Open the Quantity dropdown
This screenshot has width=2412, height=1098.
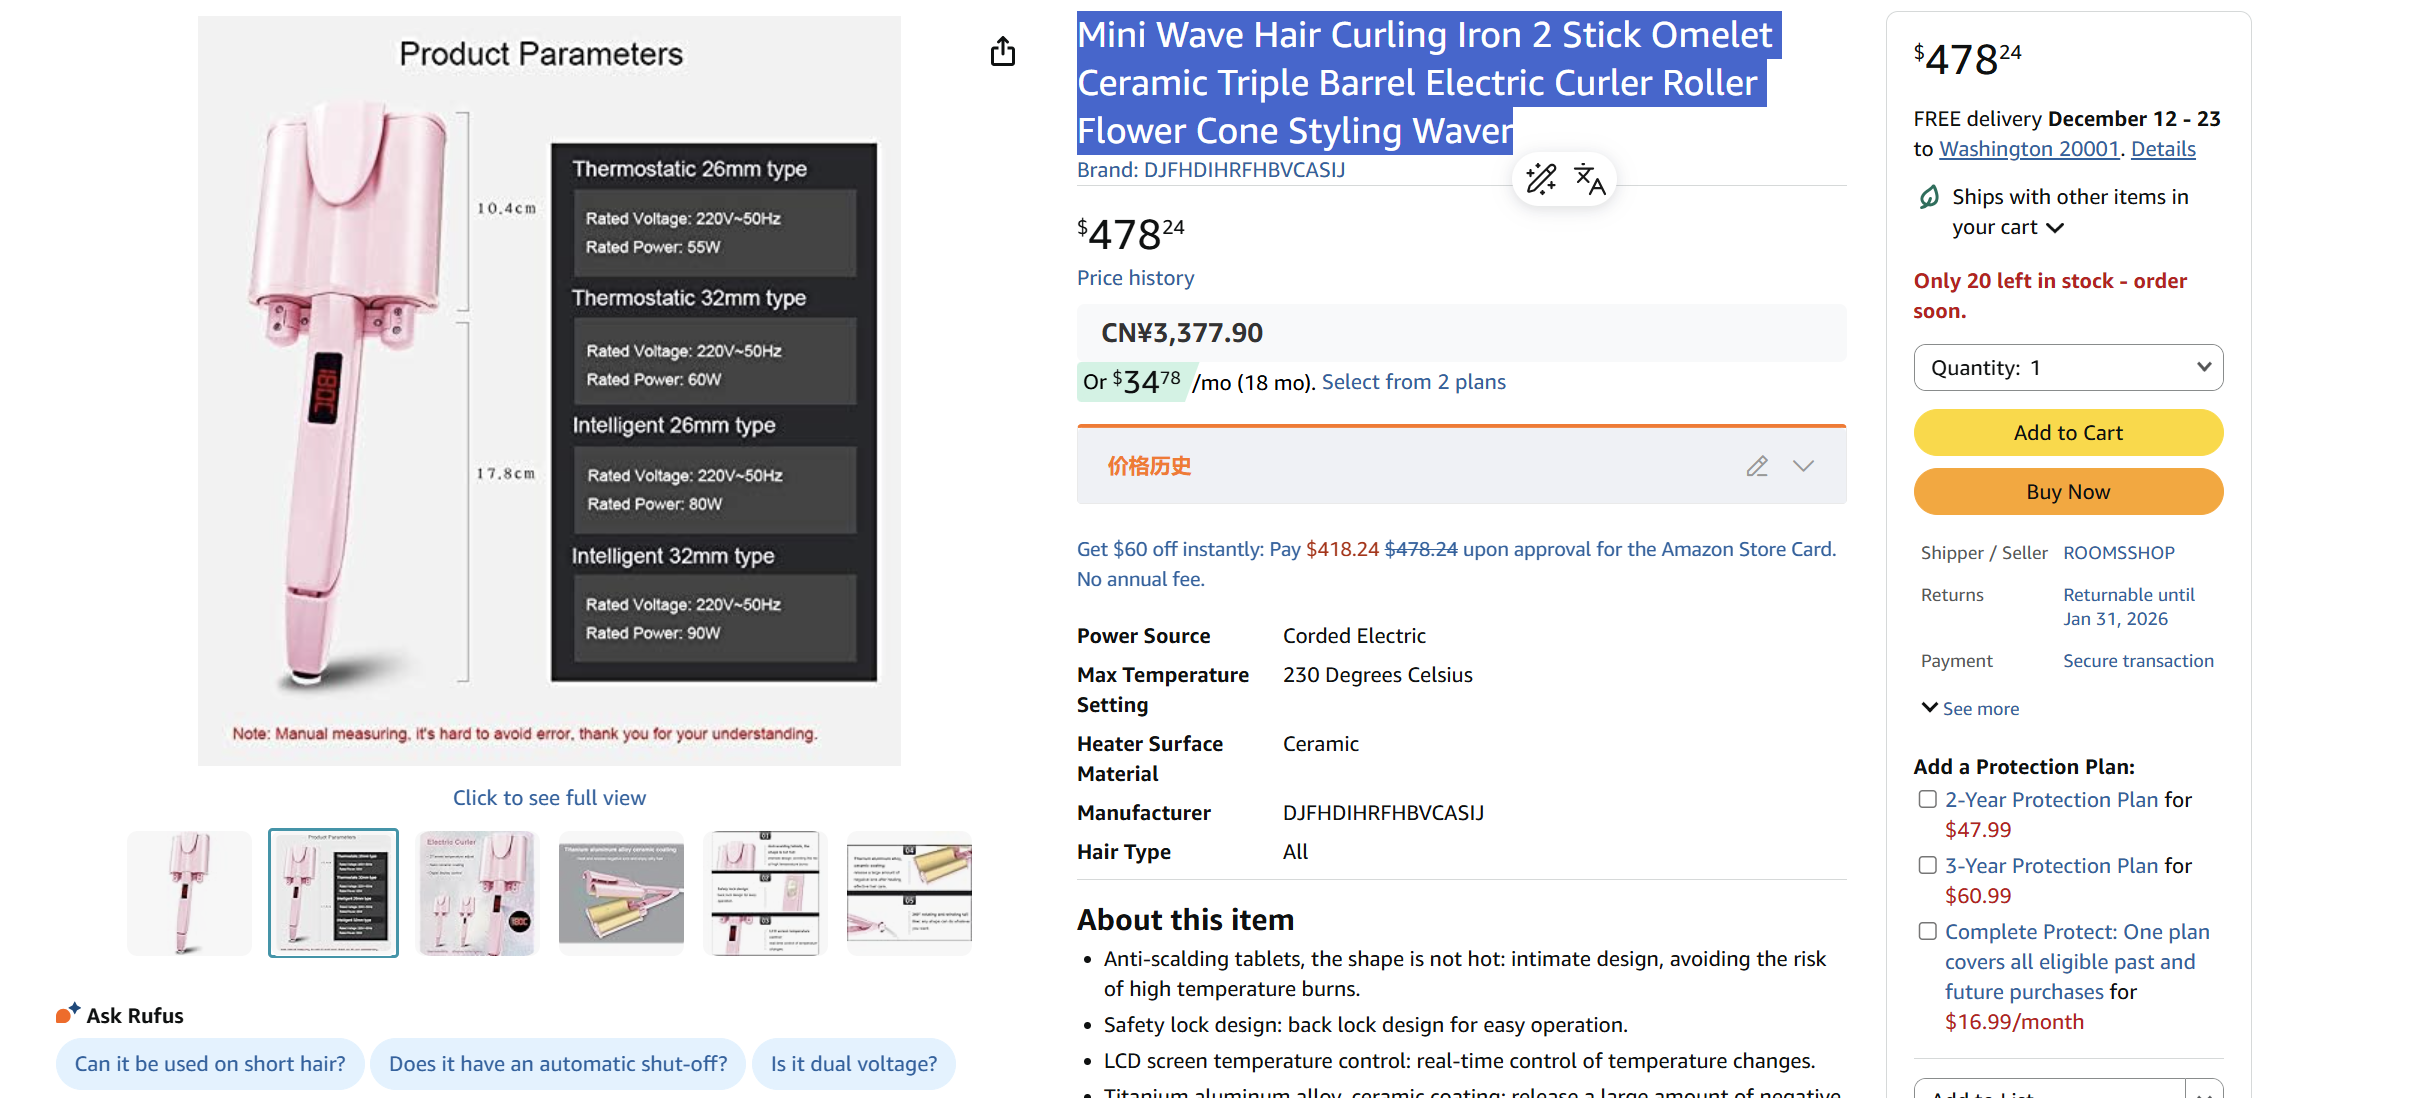2068,368
